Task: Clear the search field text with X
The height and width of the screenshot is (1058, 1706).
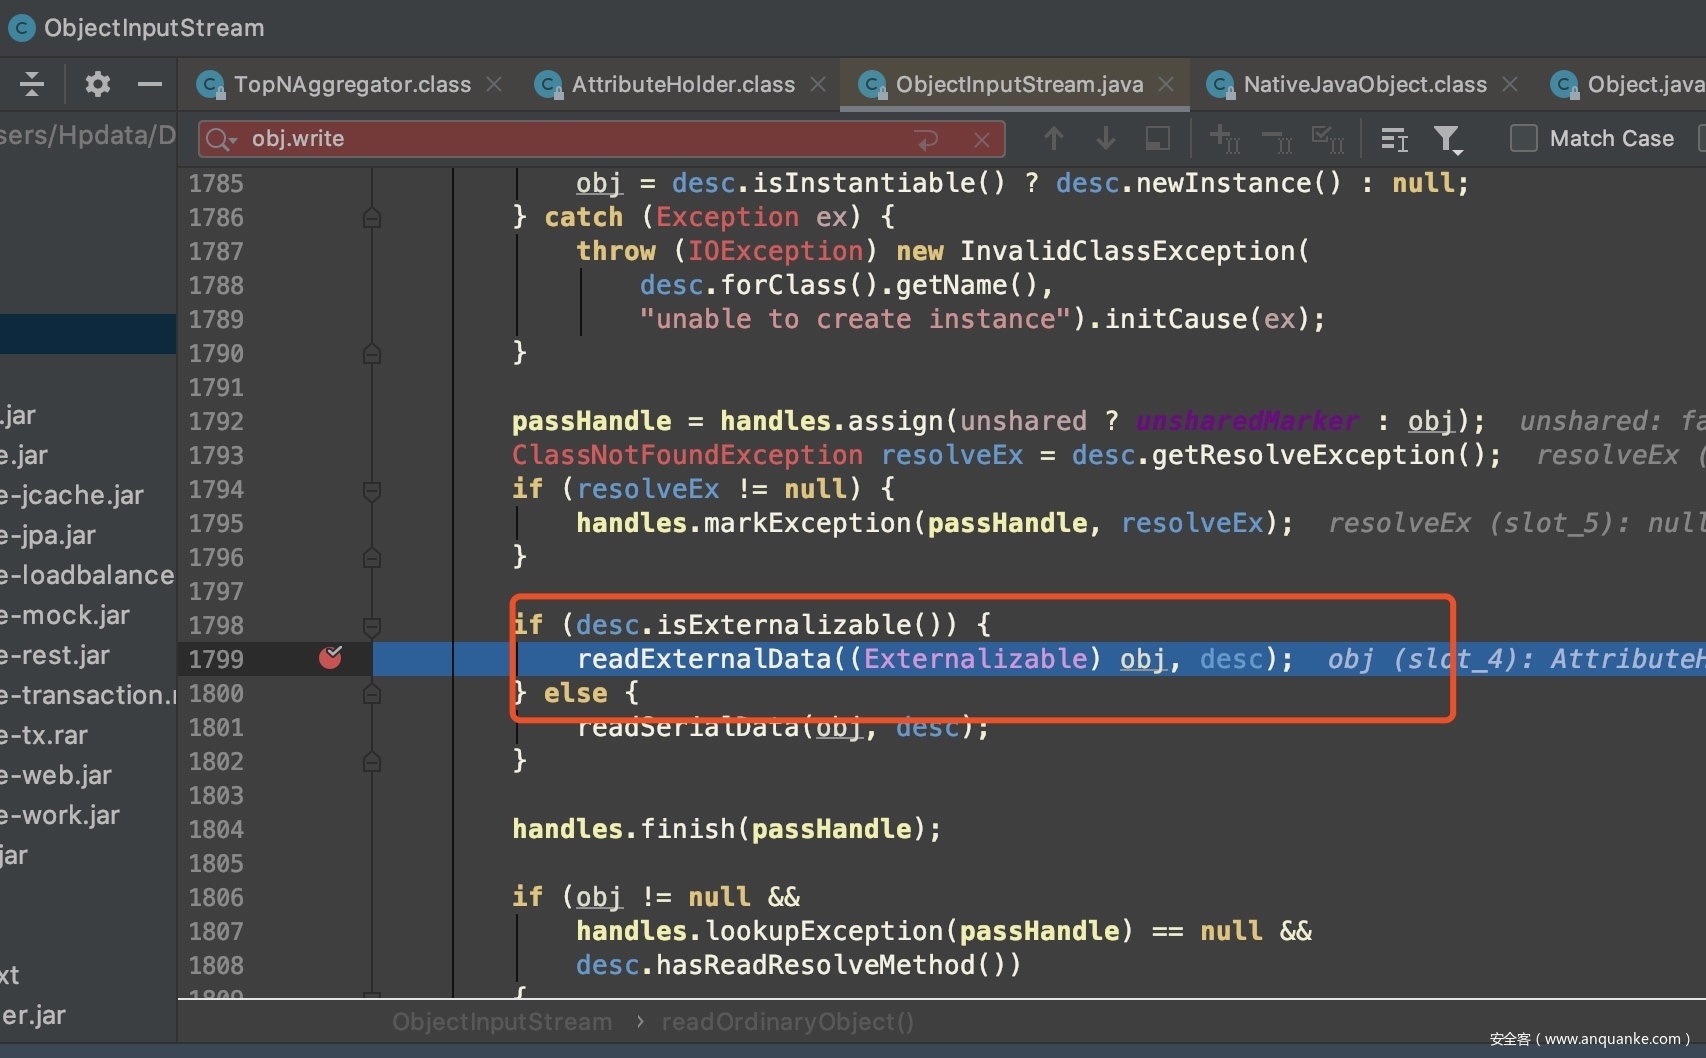Action: click(982, 139)
